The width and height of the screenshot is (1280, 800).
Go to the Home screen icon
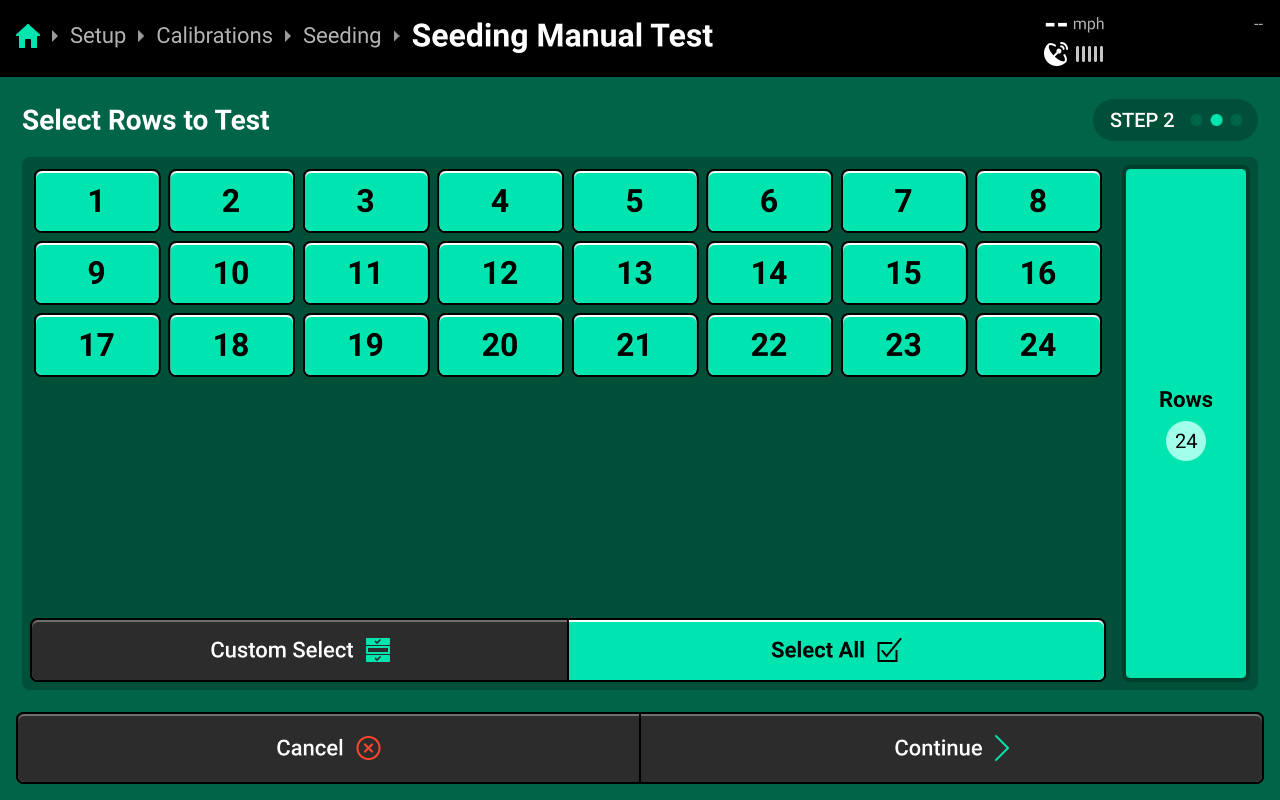(28, 36)
